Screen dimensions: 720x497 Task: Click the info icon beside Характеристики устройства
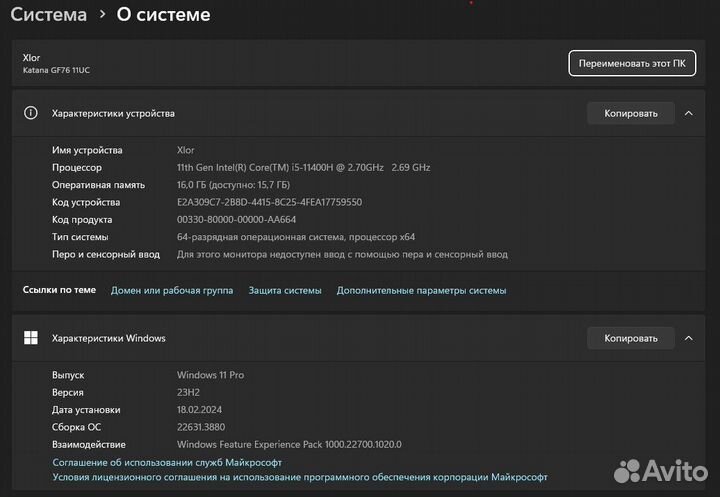point(31,113)
